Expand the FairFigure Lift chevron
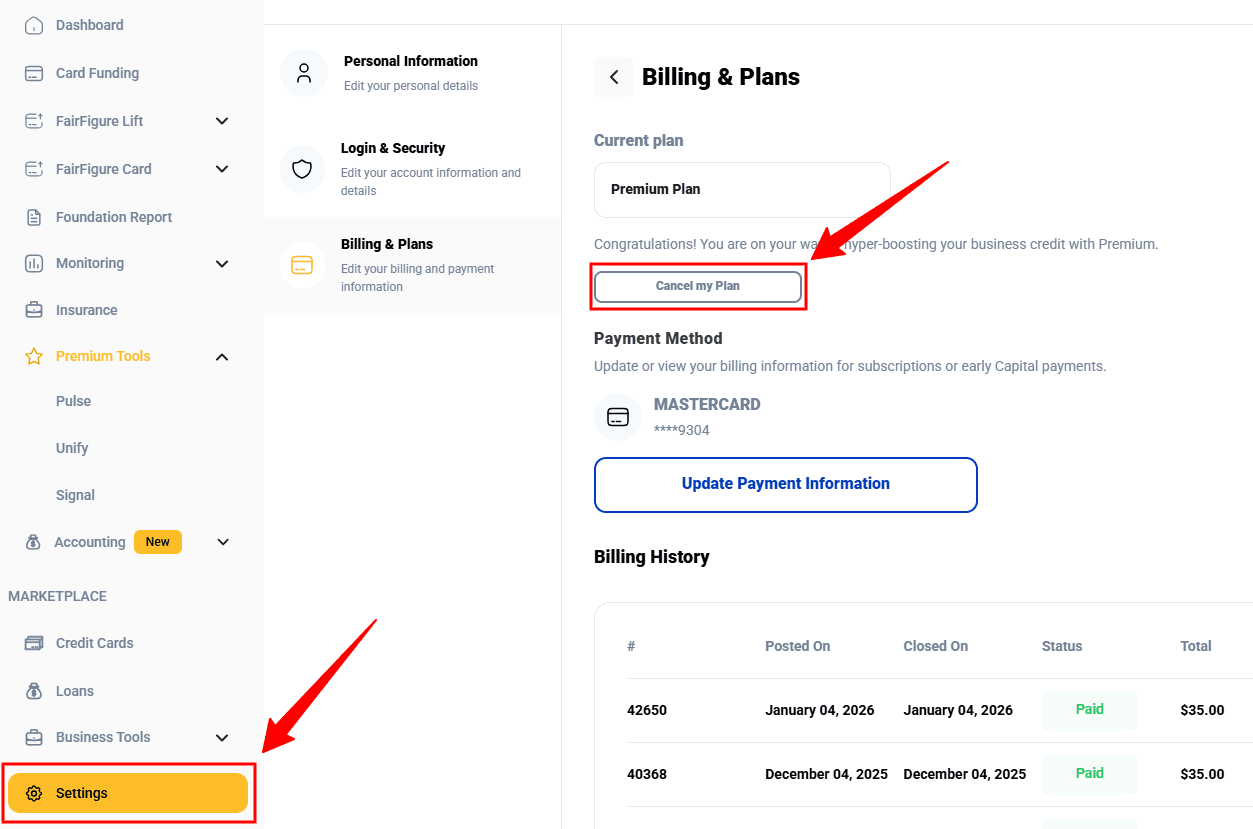Viewport: 1253px width, 829px height. 222,121
